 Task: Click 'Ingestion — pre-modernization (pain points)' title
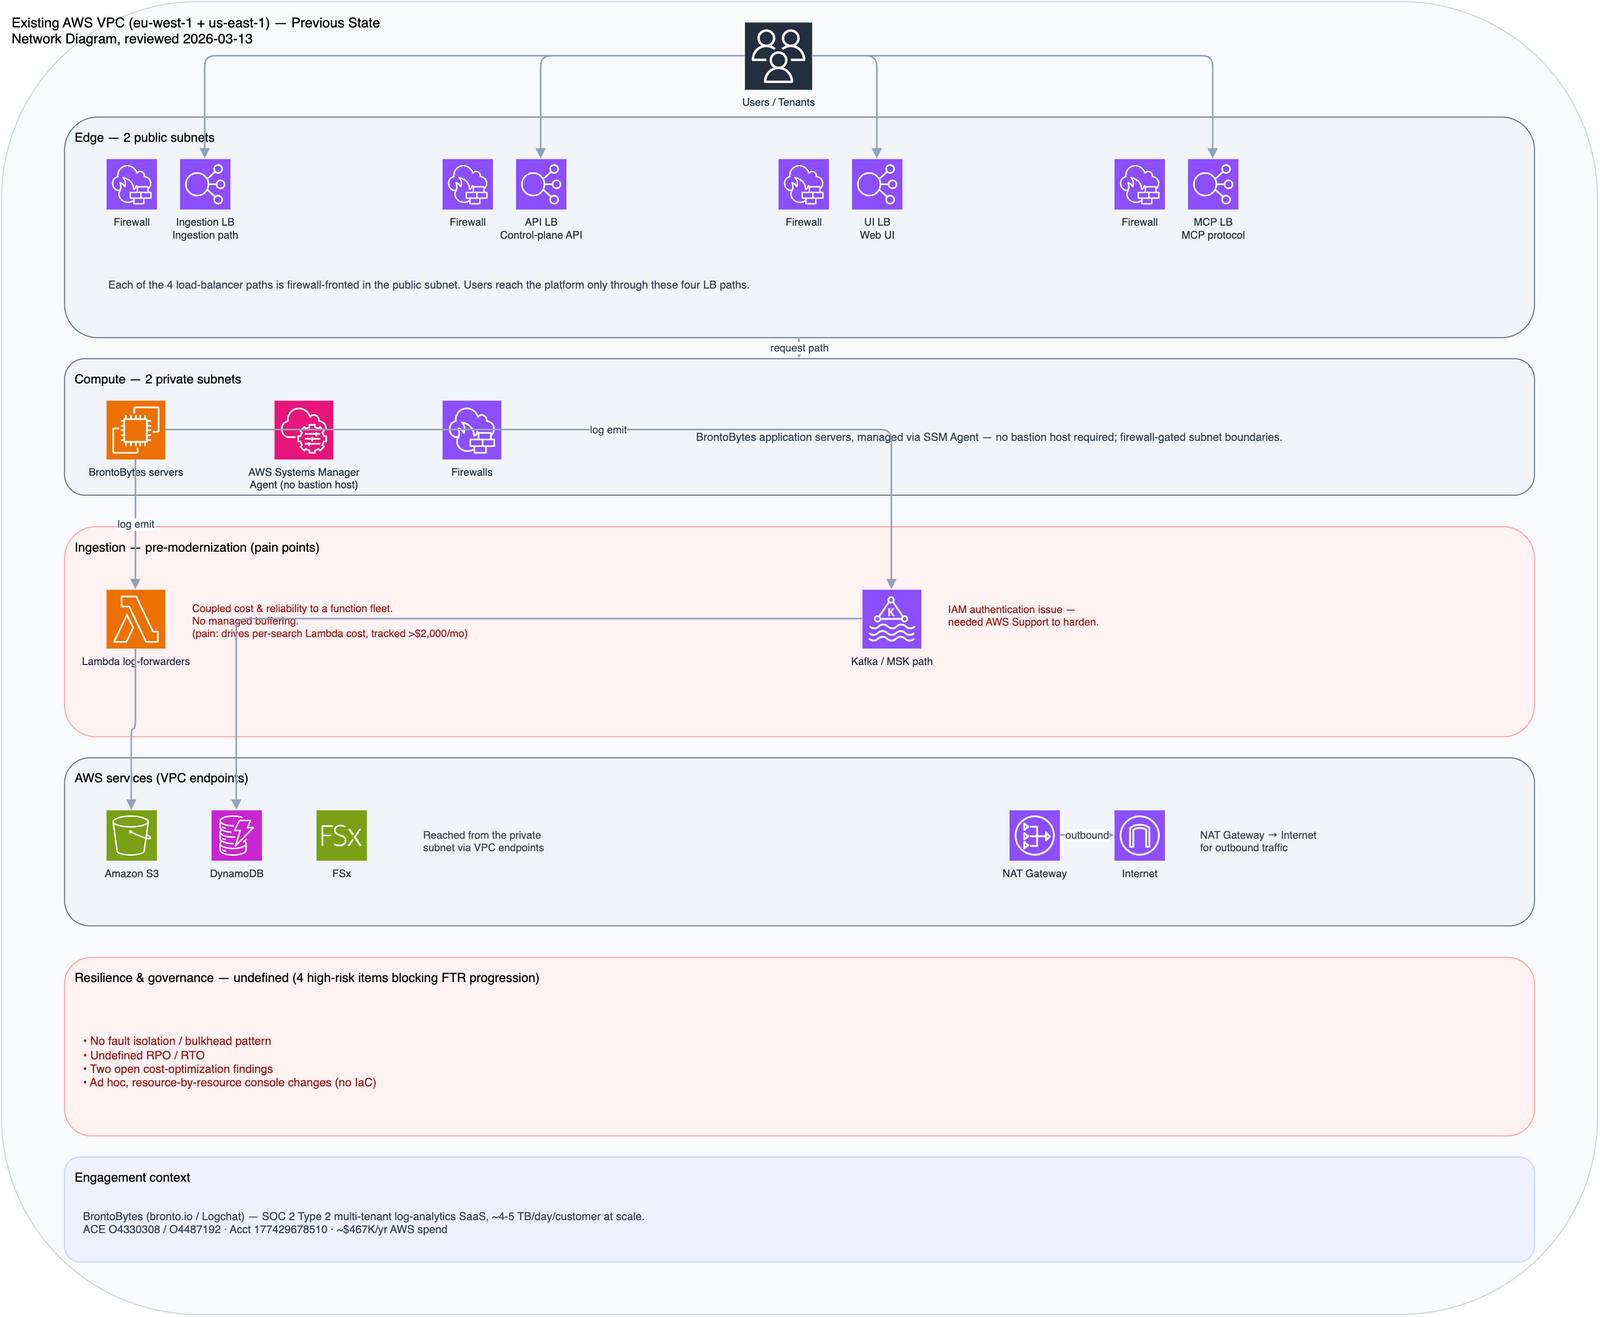click(197, 548)
